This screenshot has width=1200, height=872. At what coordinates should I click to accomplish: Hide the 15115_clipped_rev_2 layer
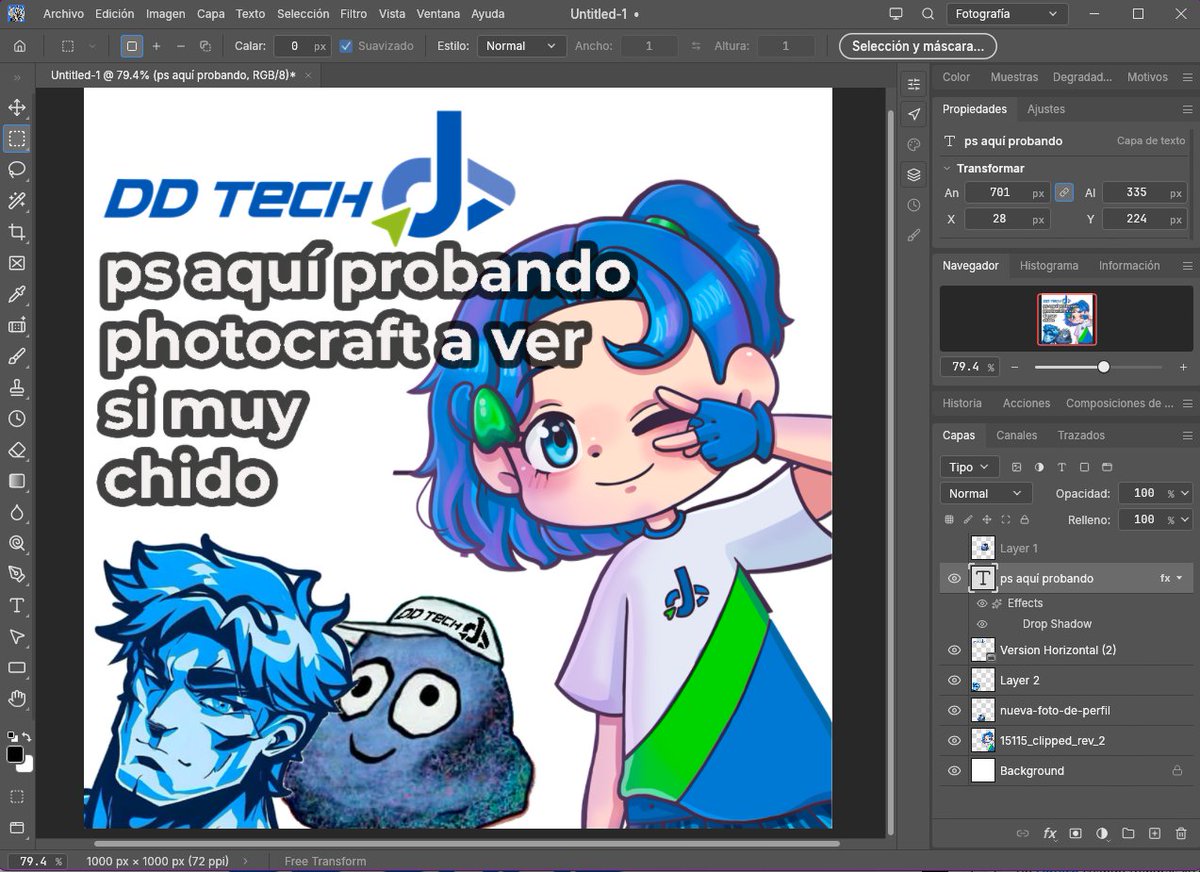tap(954, 740)
